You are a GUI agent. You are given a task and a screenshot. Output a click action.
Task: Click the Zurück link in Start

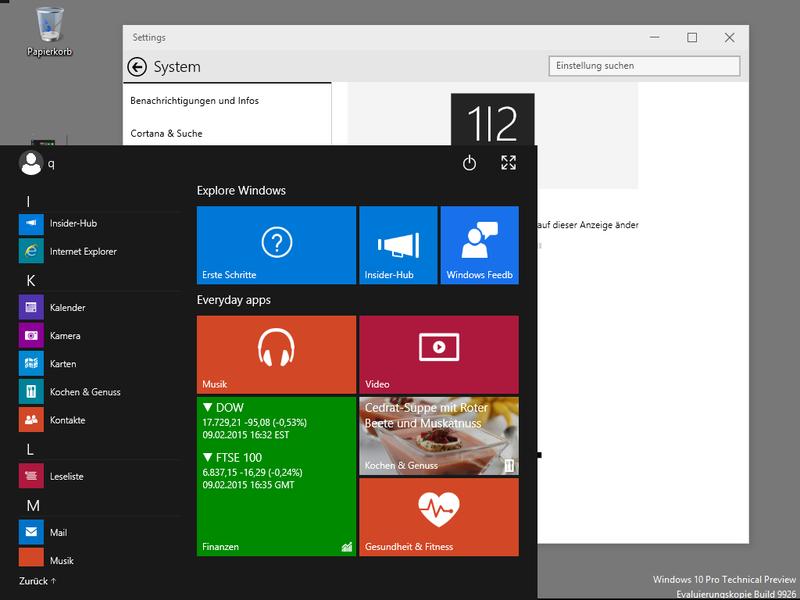37,581
